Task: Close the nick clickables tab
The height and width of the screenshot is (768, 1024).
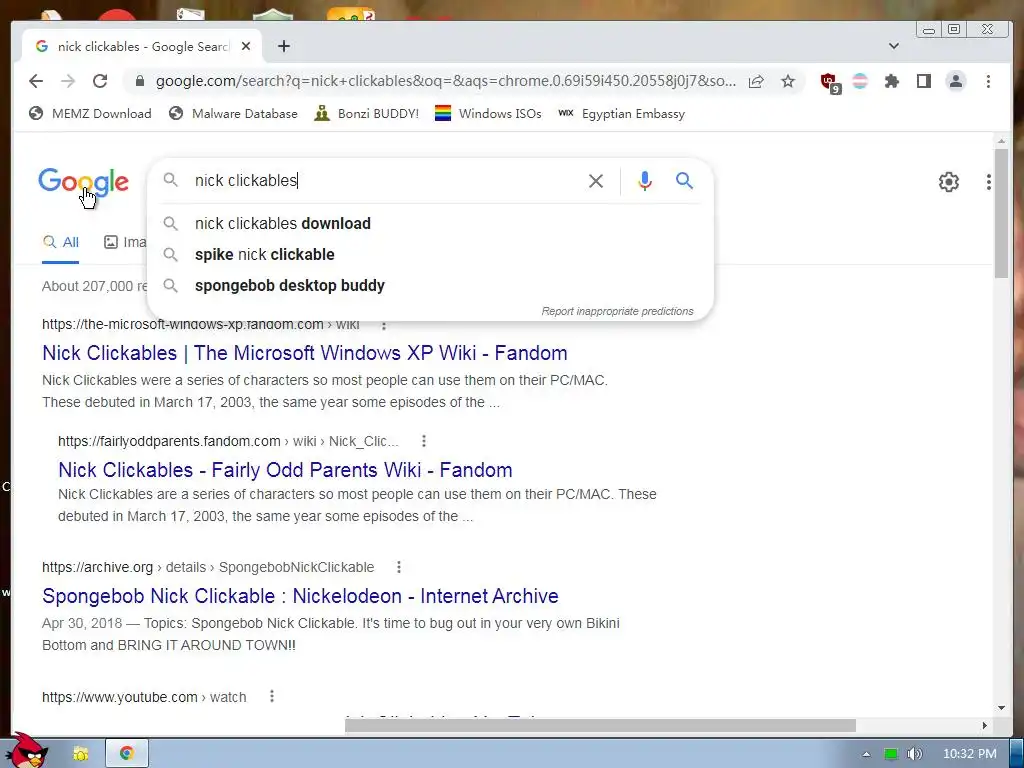Action: pyautogui.click(x=246, y=46)
